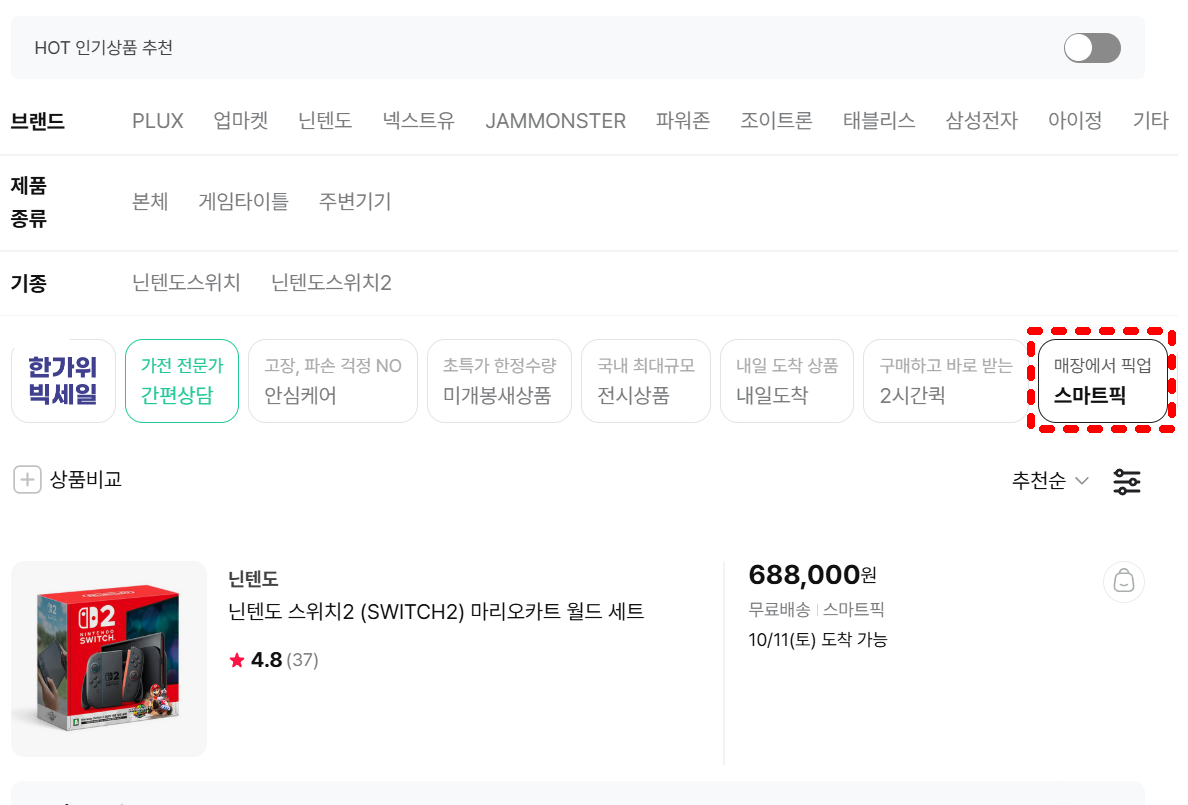Click the 간편상담 consultation button
This screenshot has width=1188, height=805.
(x=182, y=381)
